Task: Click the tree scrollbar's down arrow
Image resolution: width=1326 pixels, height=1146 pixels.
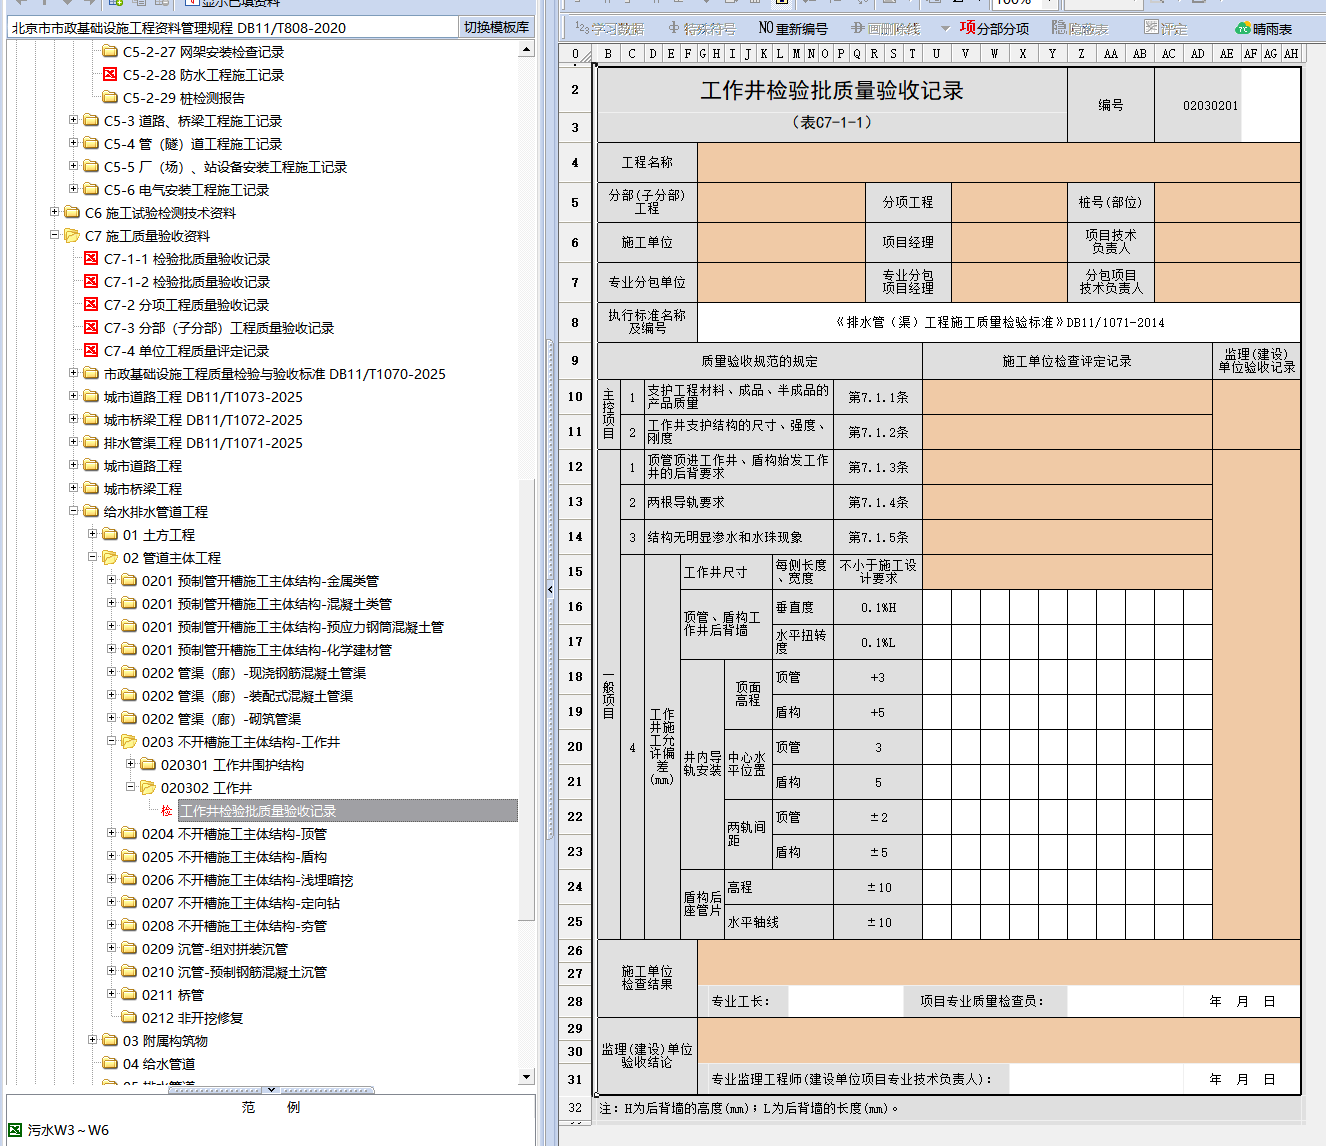Action: pos(526,1077)
